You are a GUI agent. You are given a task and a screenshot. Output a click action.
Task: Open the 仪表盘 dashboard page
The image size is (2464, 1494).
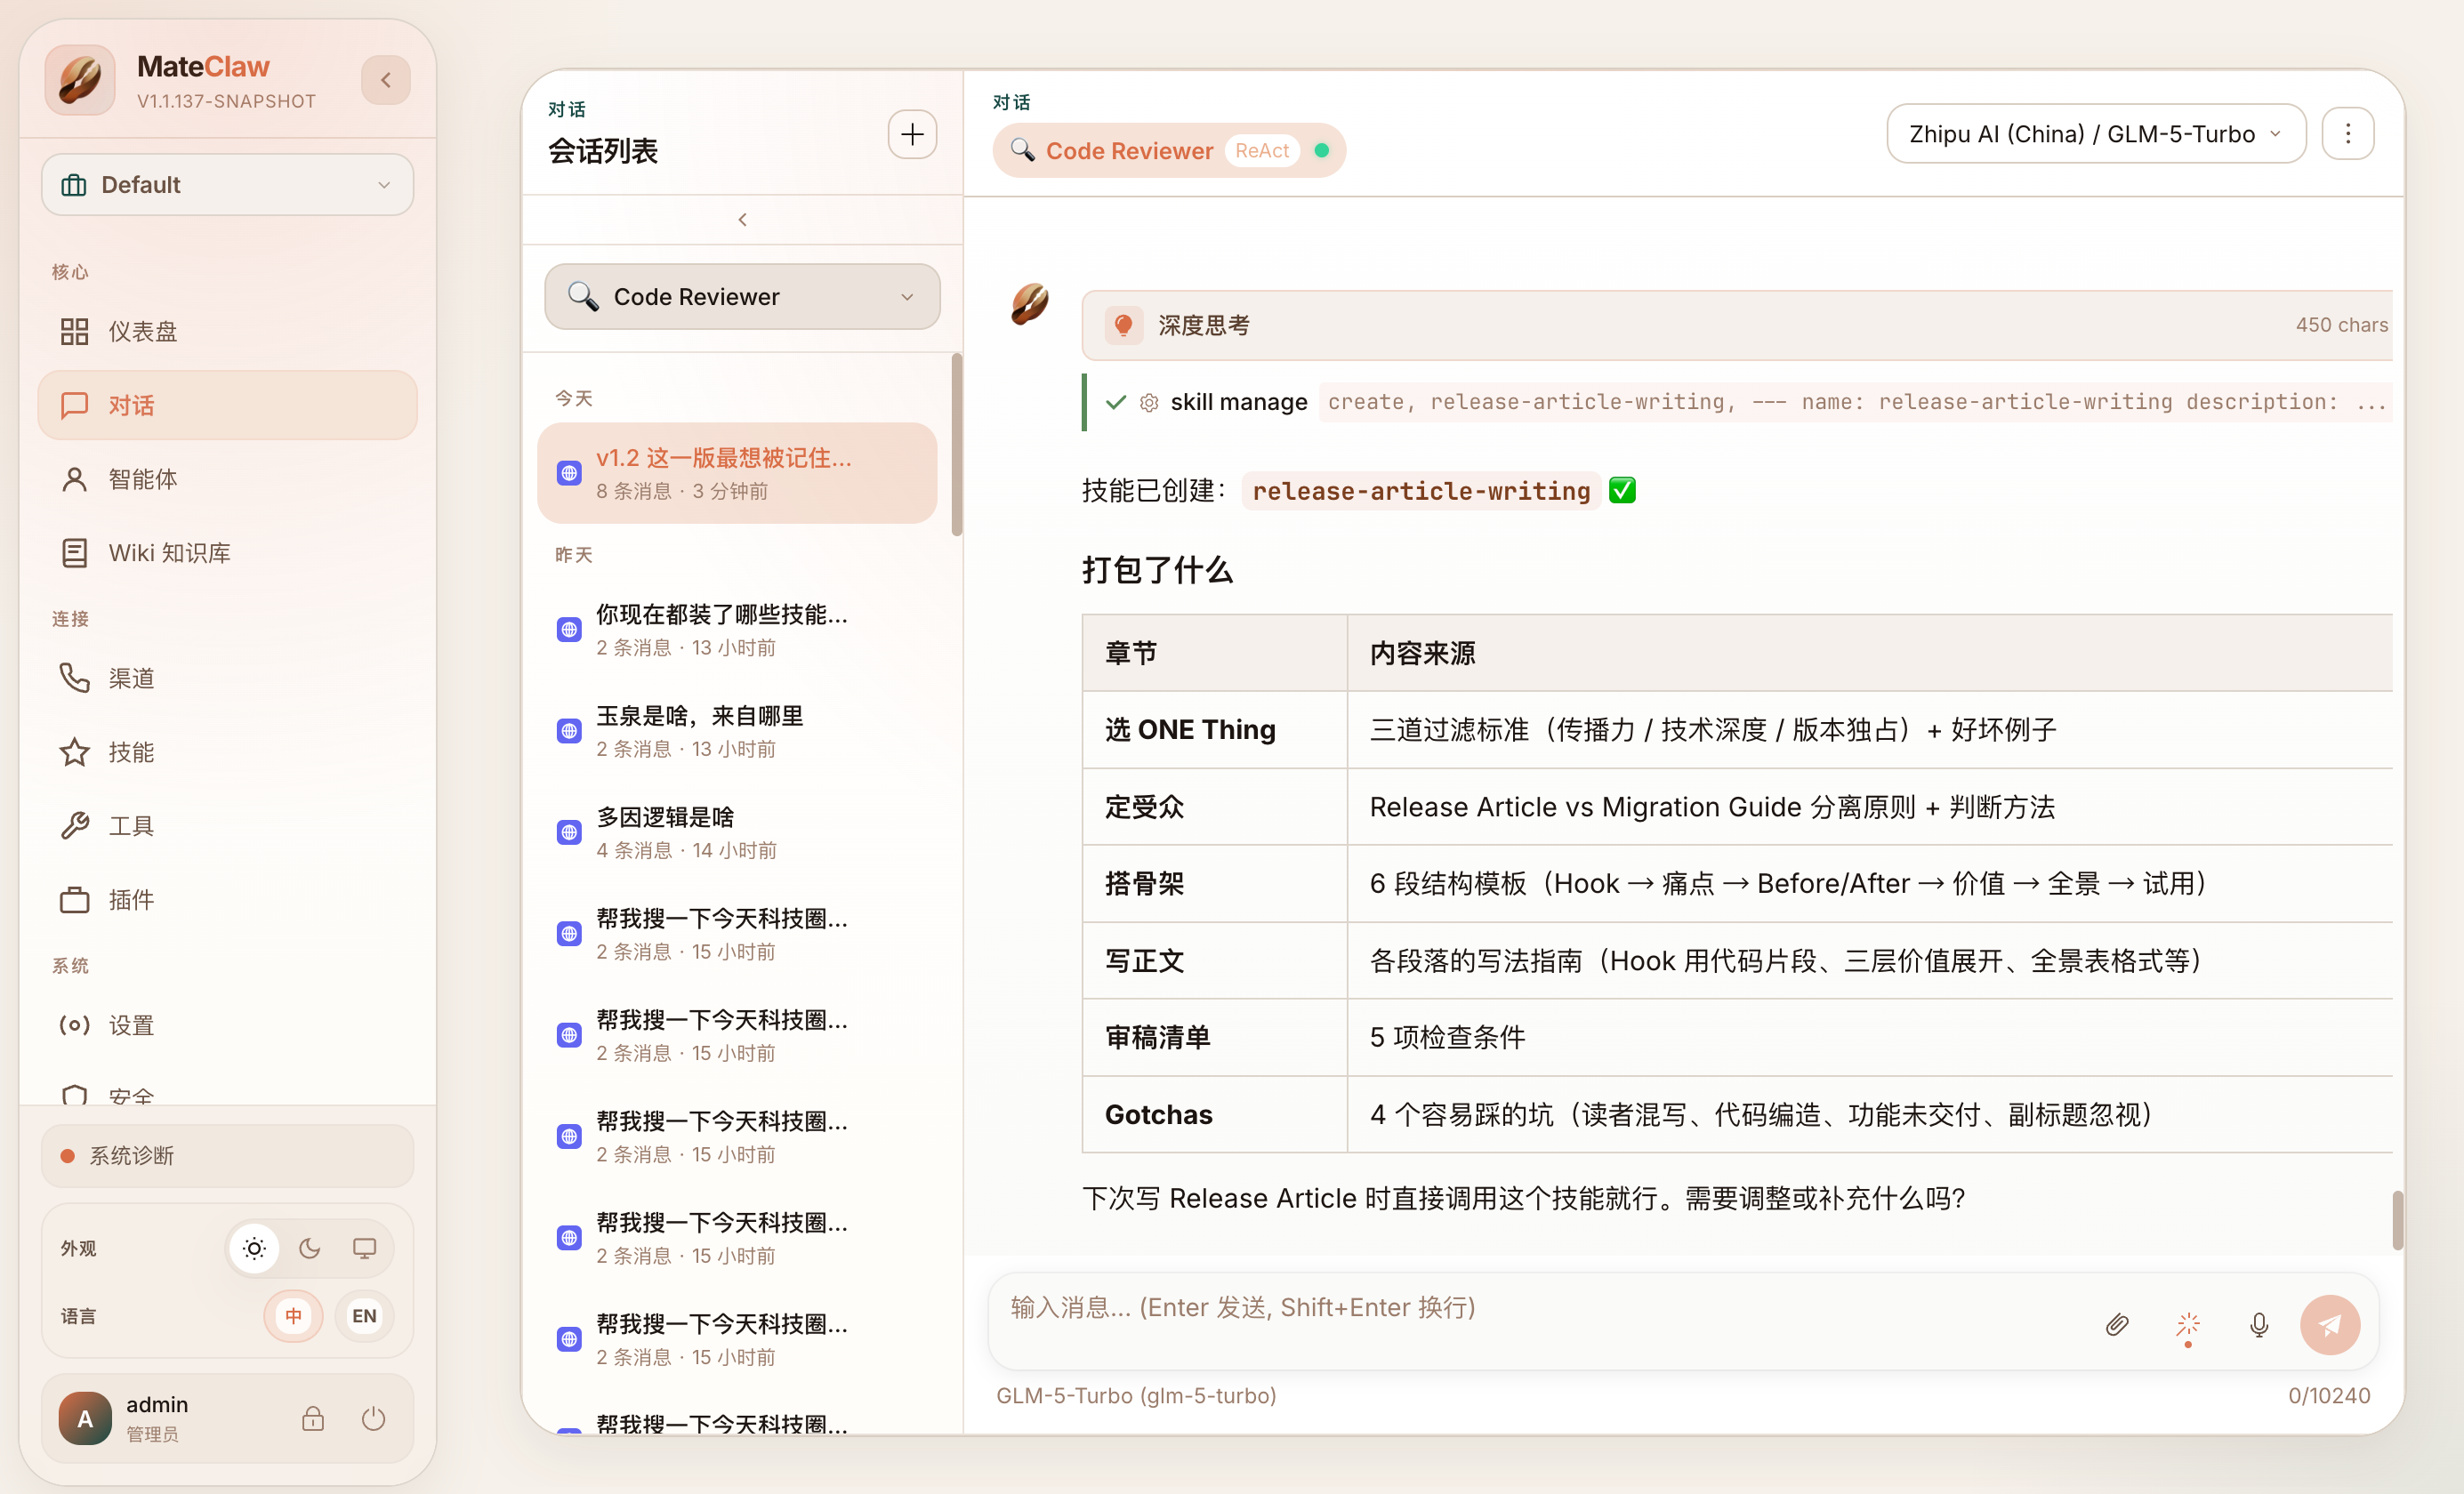pos(143,330)
